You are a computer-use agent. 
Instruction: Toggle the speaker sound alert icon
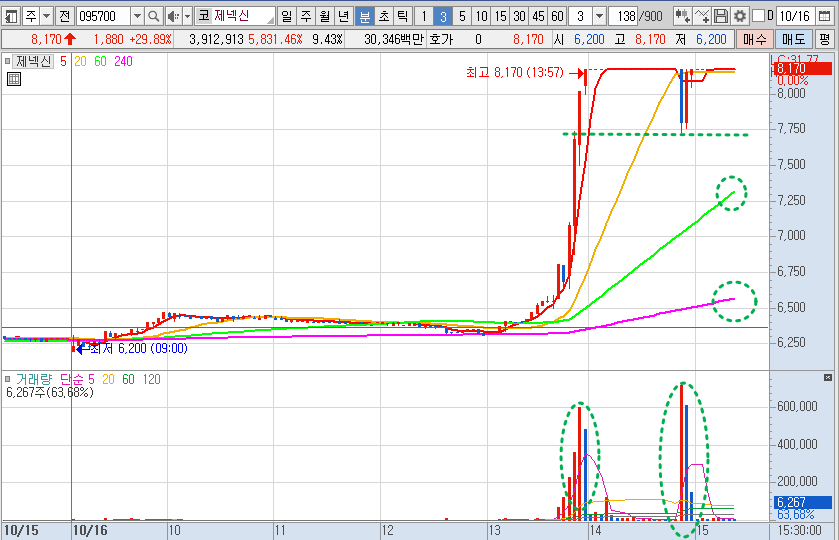[173, 16]
